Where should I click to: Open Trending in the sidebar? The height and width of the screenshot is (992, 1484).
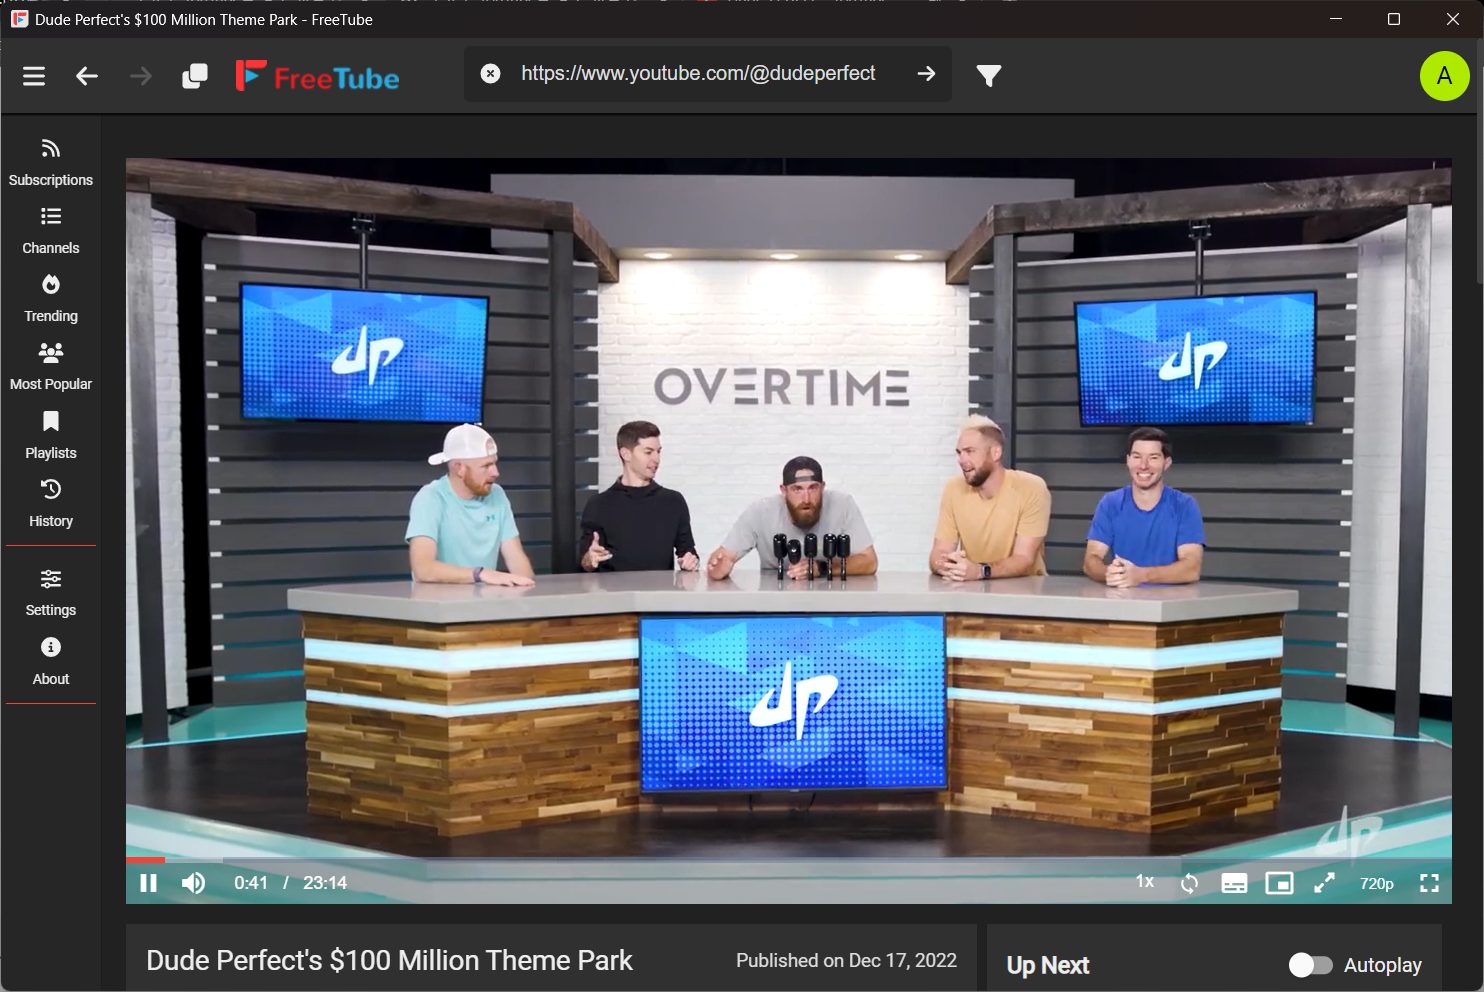click(51, 299)
